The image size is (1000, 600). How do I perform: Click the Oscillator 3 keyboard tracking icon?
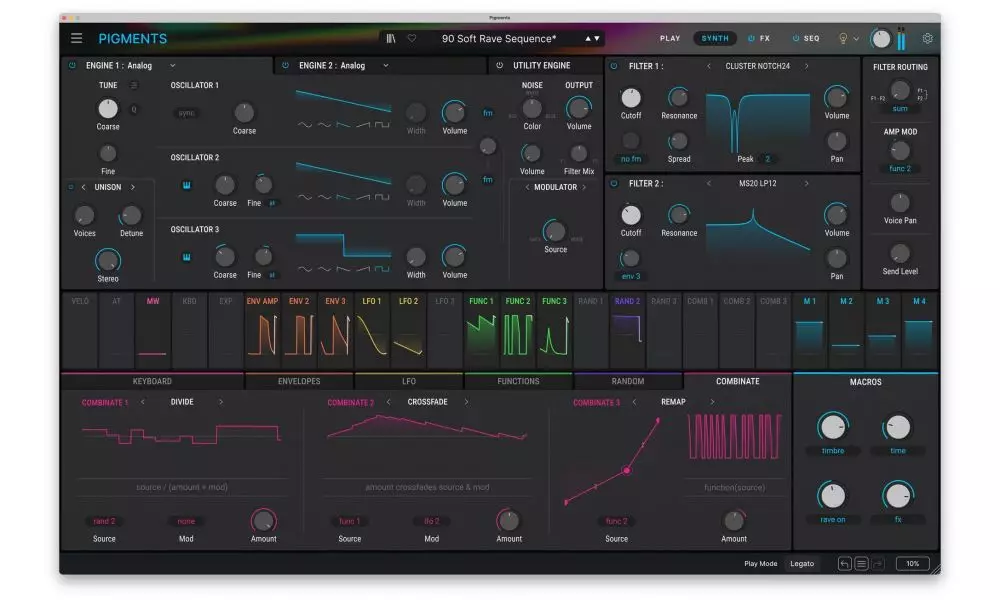click(186, 258)
